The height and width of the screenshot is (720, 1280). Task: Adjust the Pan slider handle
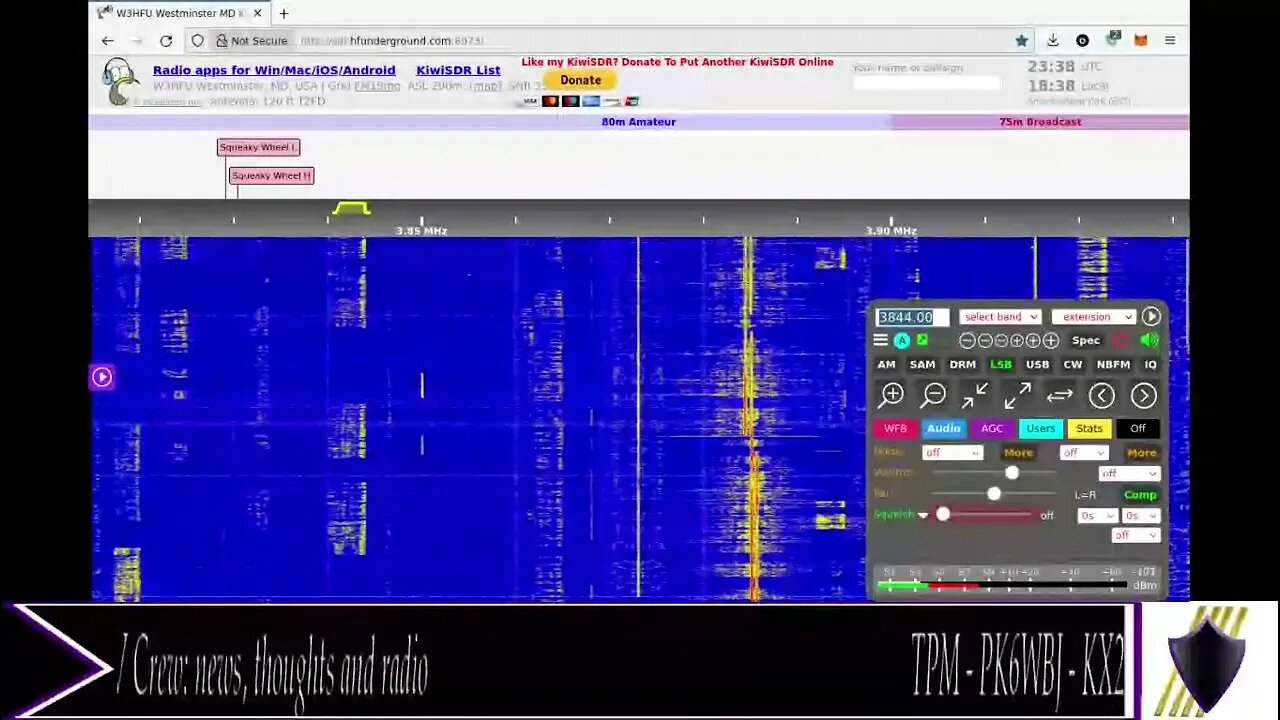tap(993, 494)
